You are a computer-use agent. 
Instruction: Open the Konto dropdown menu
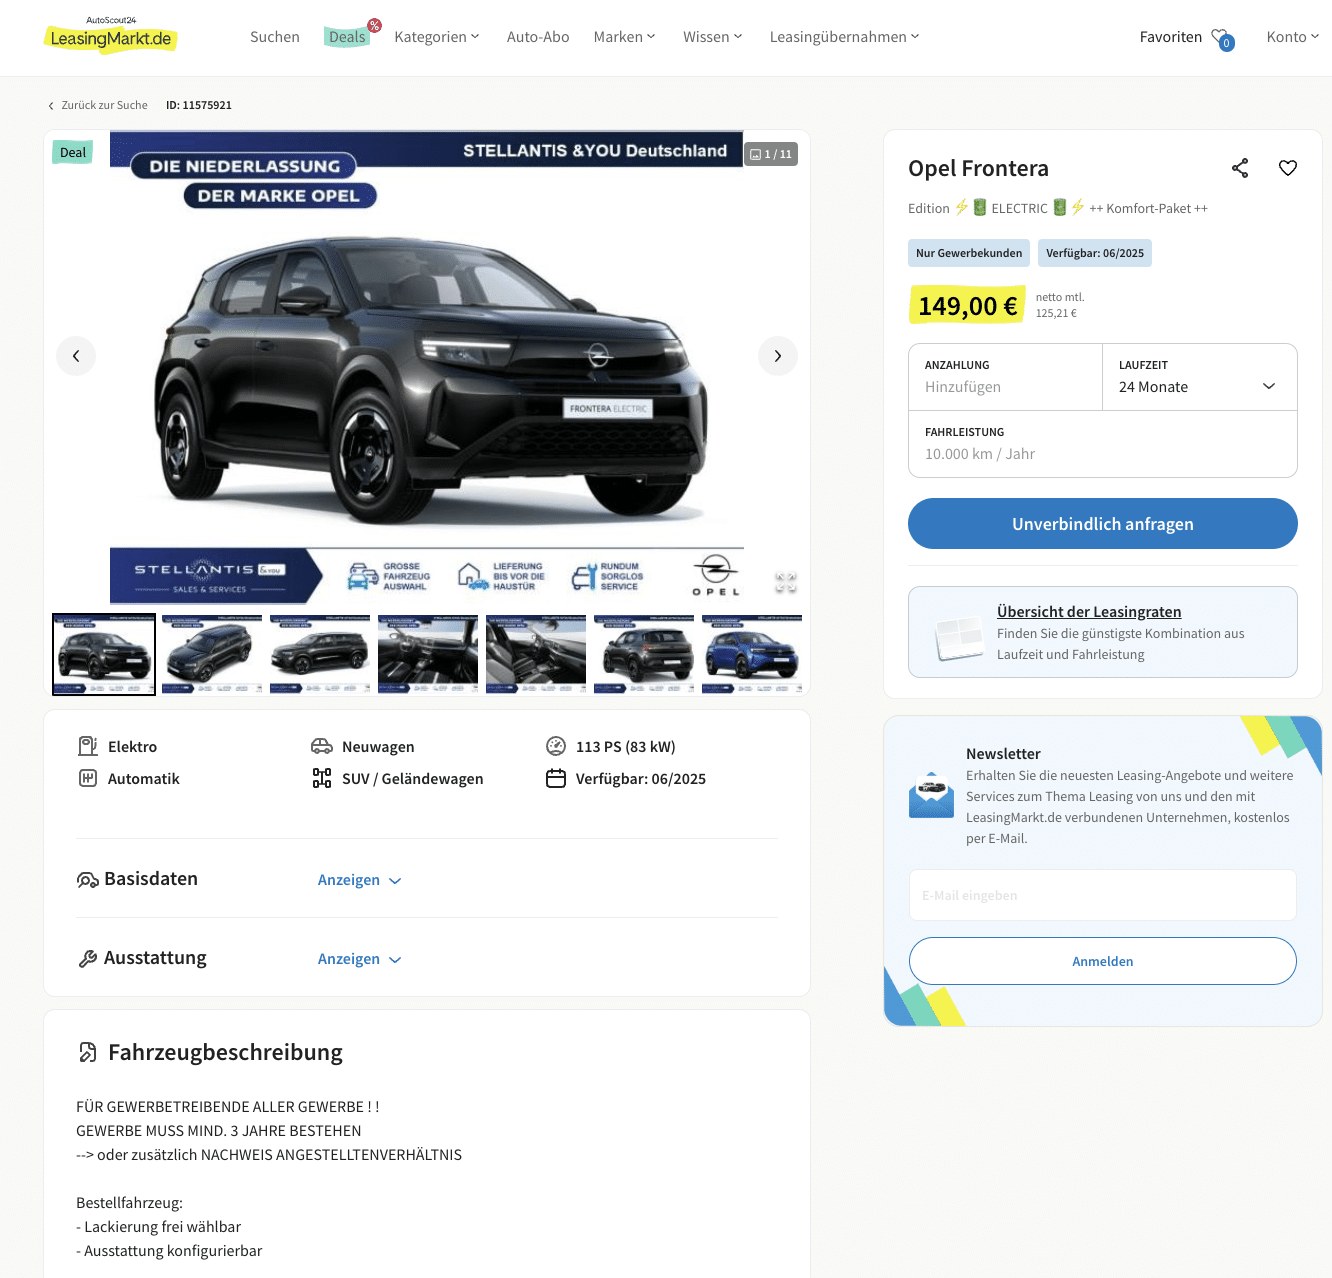[x=1293, y=37]
